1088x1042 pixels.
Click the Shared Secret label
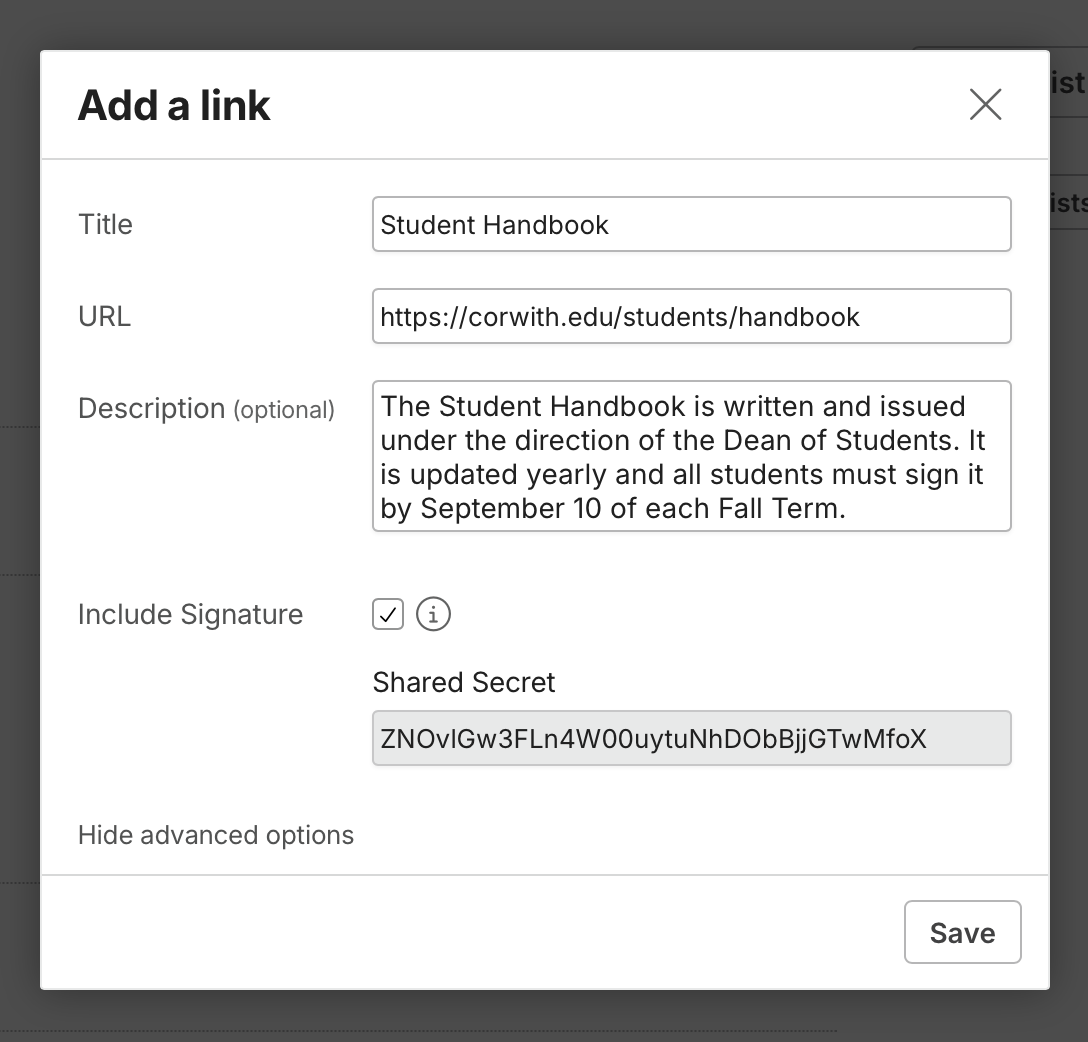(464, 683)
